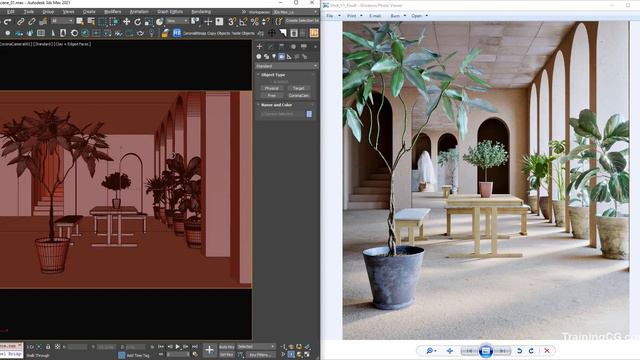This screenshot has width=640, height=360.
Task: Click the Set Key button
Action: point(227,355)
